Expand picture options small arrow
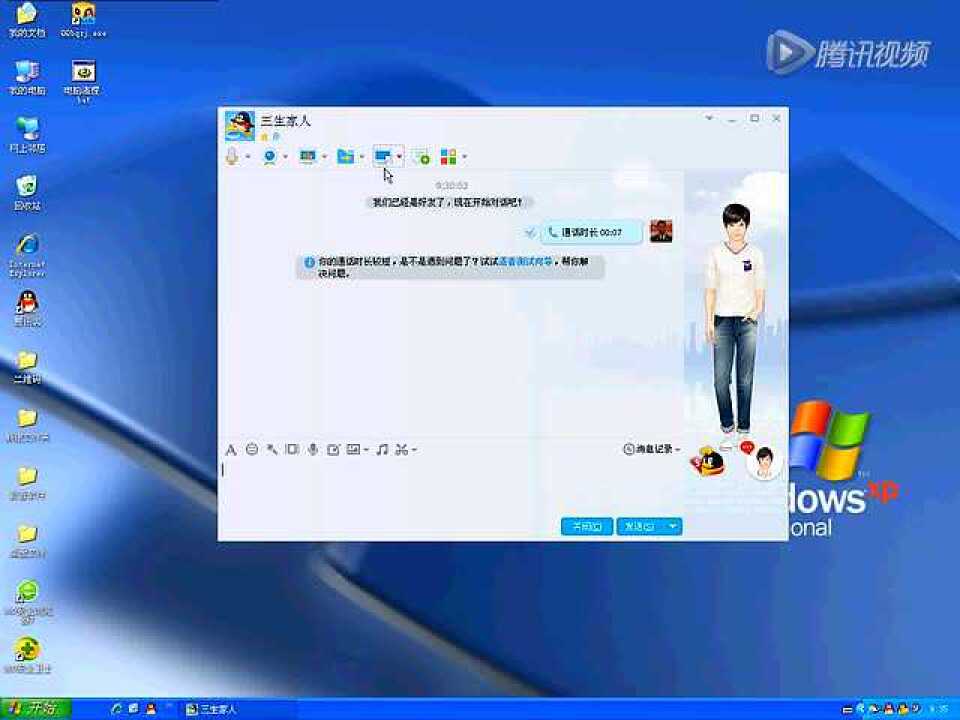Image resolution: width=960 pixels, height=720 pixels. pos(366,450)
